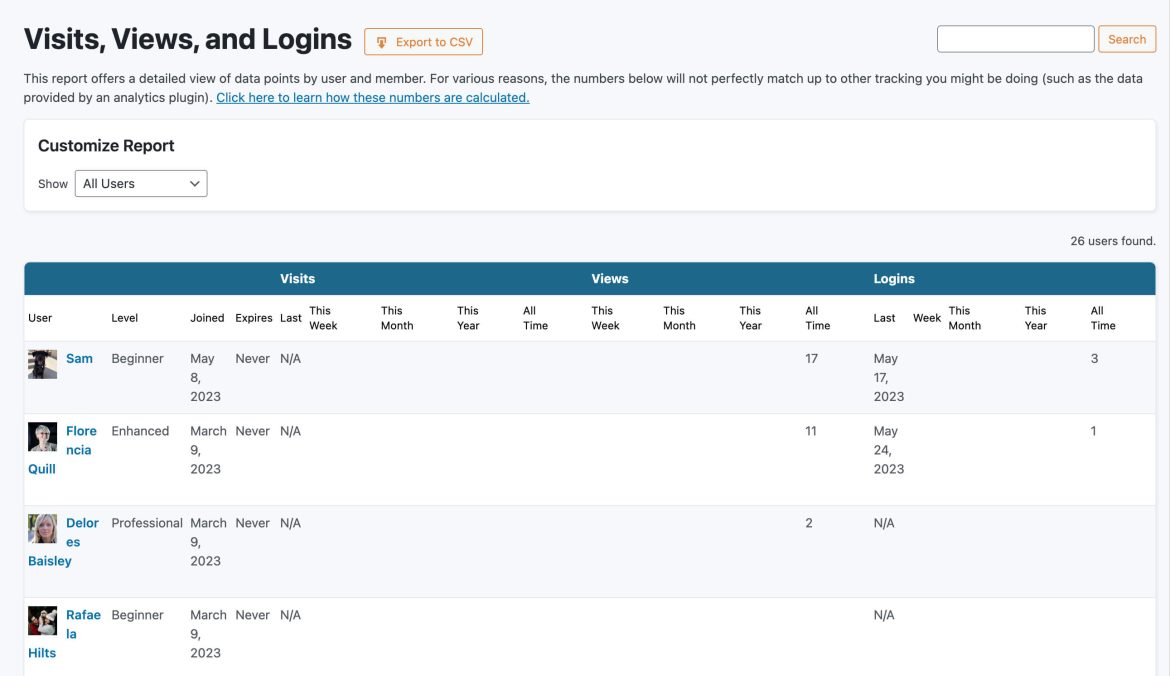This screenshot has height=676, width=1170.
Task: Click the User column header
Action: pyautogui.click(x=39, y=317)
